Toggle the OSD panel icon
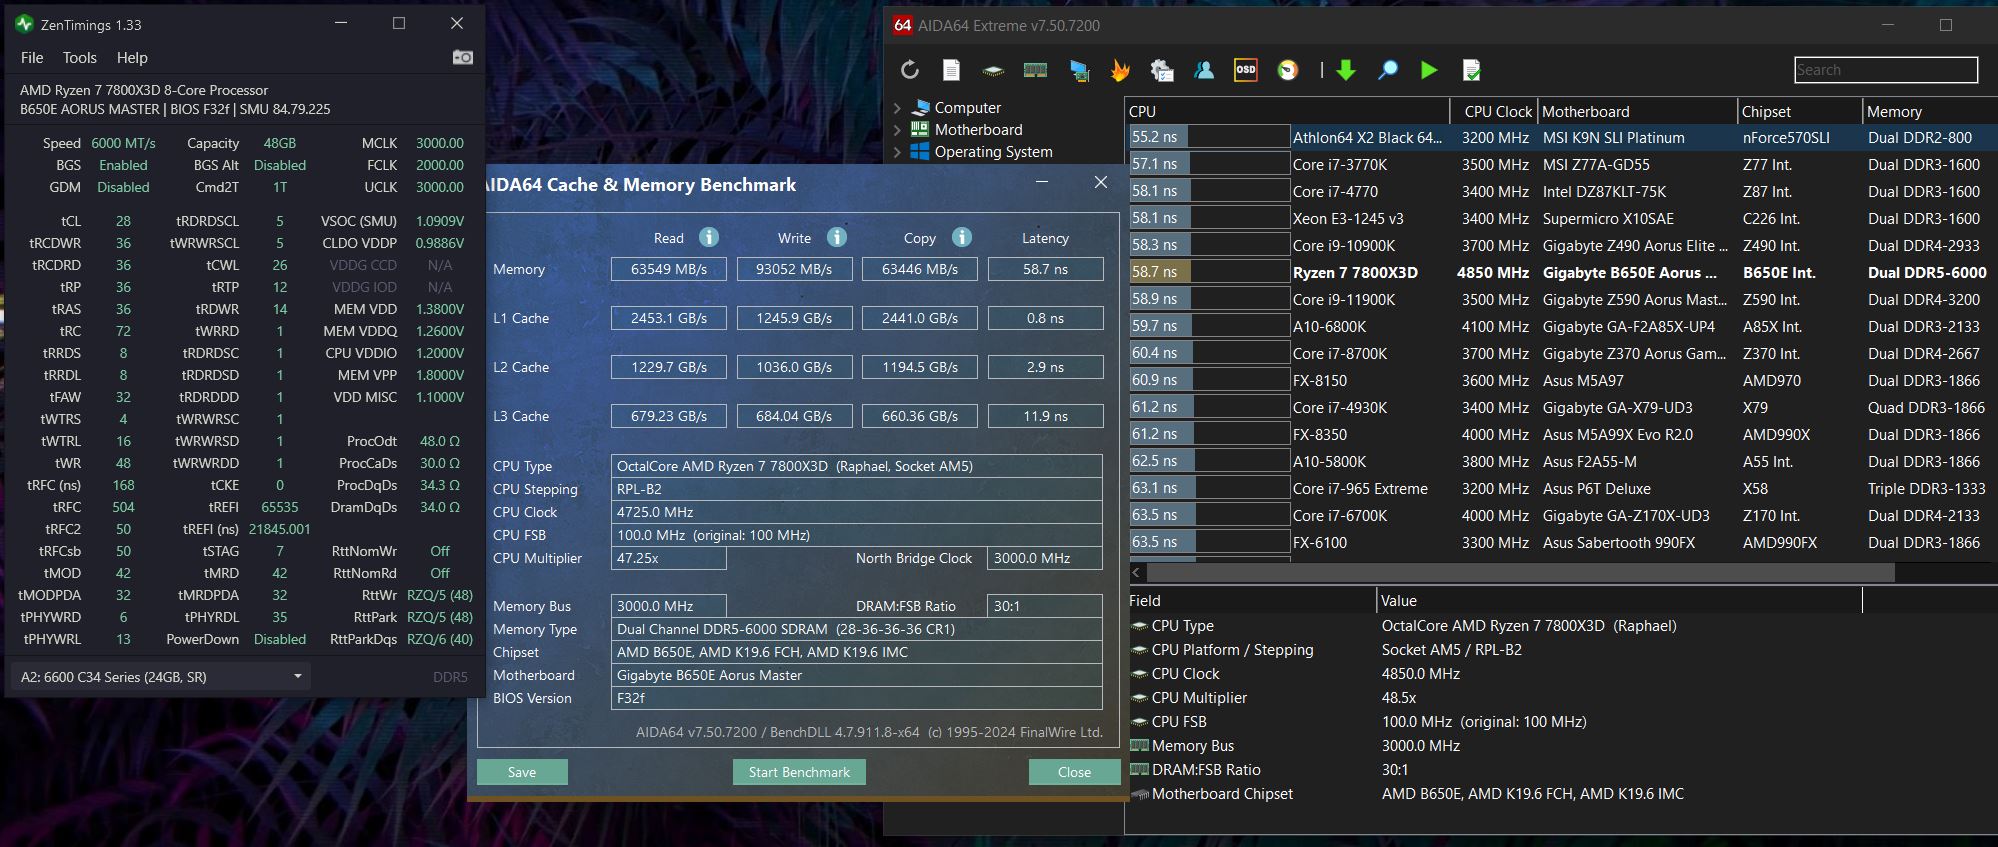The height and width of the screenshot is (847, 1998). point(1246,70)
